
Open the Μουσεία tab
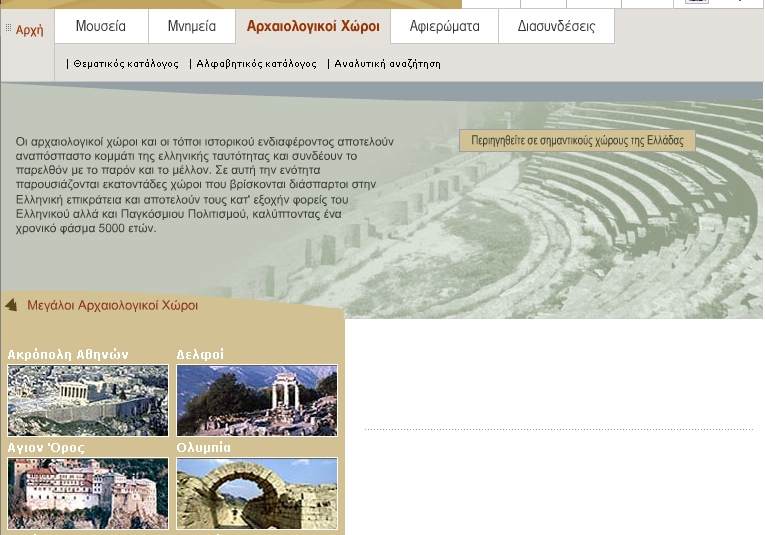click(101, 26)
